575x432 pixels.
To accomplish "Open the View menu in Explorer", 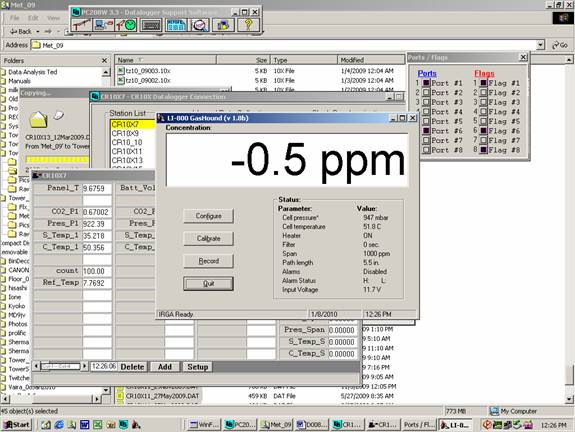I will point(53,18).
